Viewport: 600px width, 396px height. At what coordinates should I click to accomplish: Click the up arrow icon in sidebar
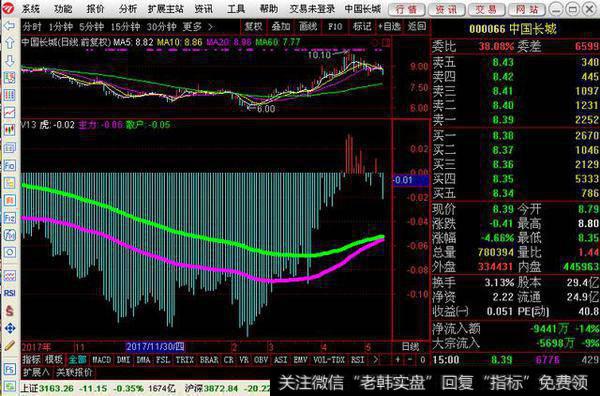click(x=9, y=43)
